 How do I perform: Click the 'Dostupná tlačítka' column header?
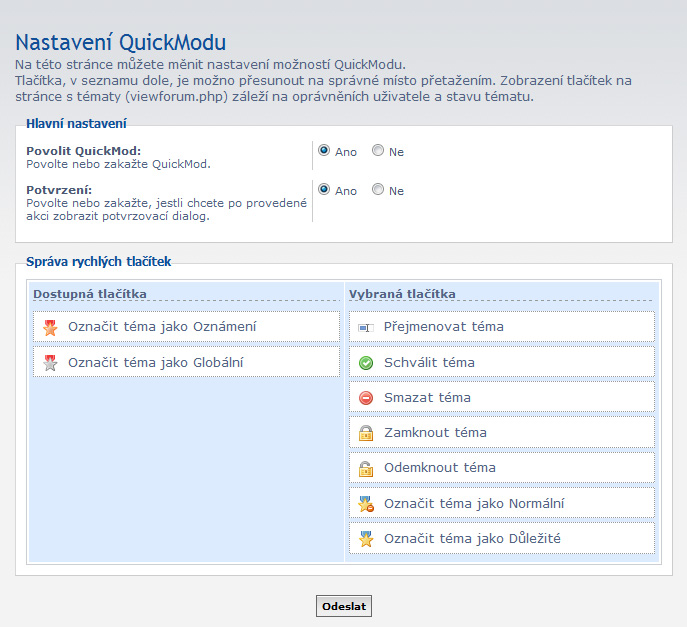click(90, 294)
